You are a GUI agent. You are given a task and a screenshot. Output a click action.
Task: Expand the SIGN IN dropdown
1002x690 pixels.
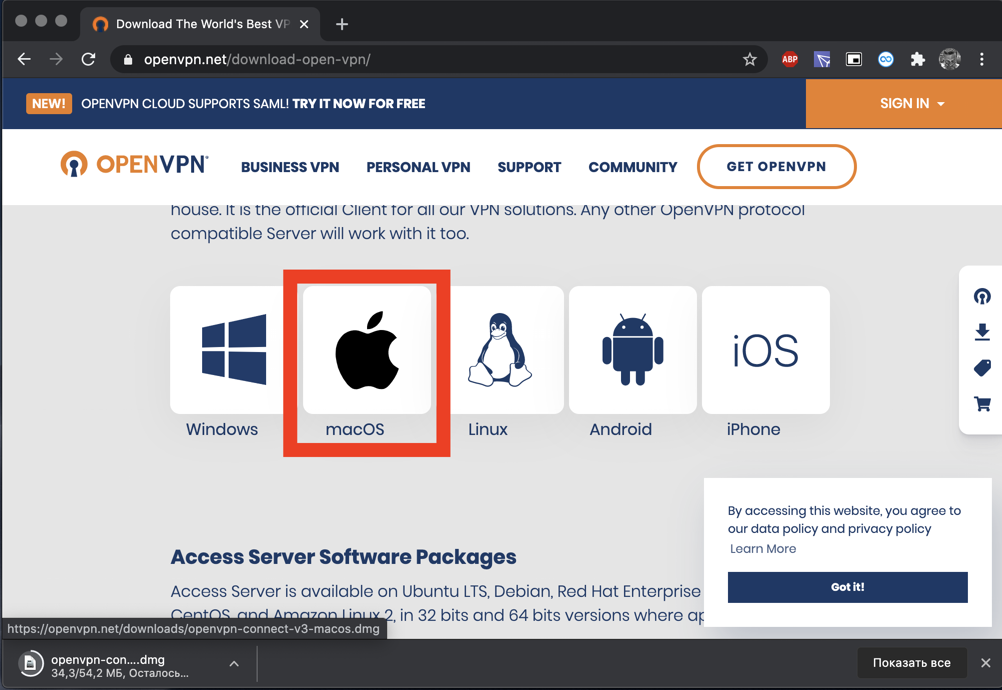911,103
